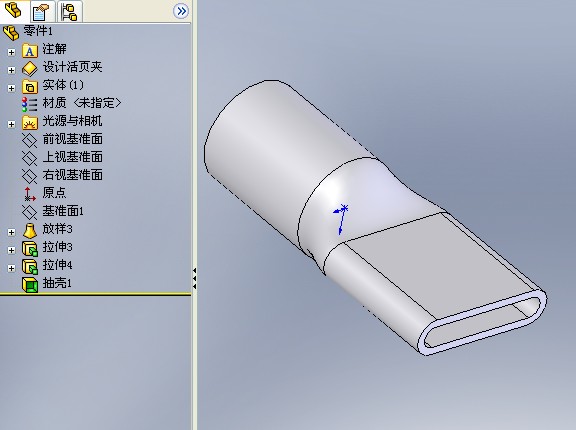Select the 实体(1) label

pos(63,85)
